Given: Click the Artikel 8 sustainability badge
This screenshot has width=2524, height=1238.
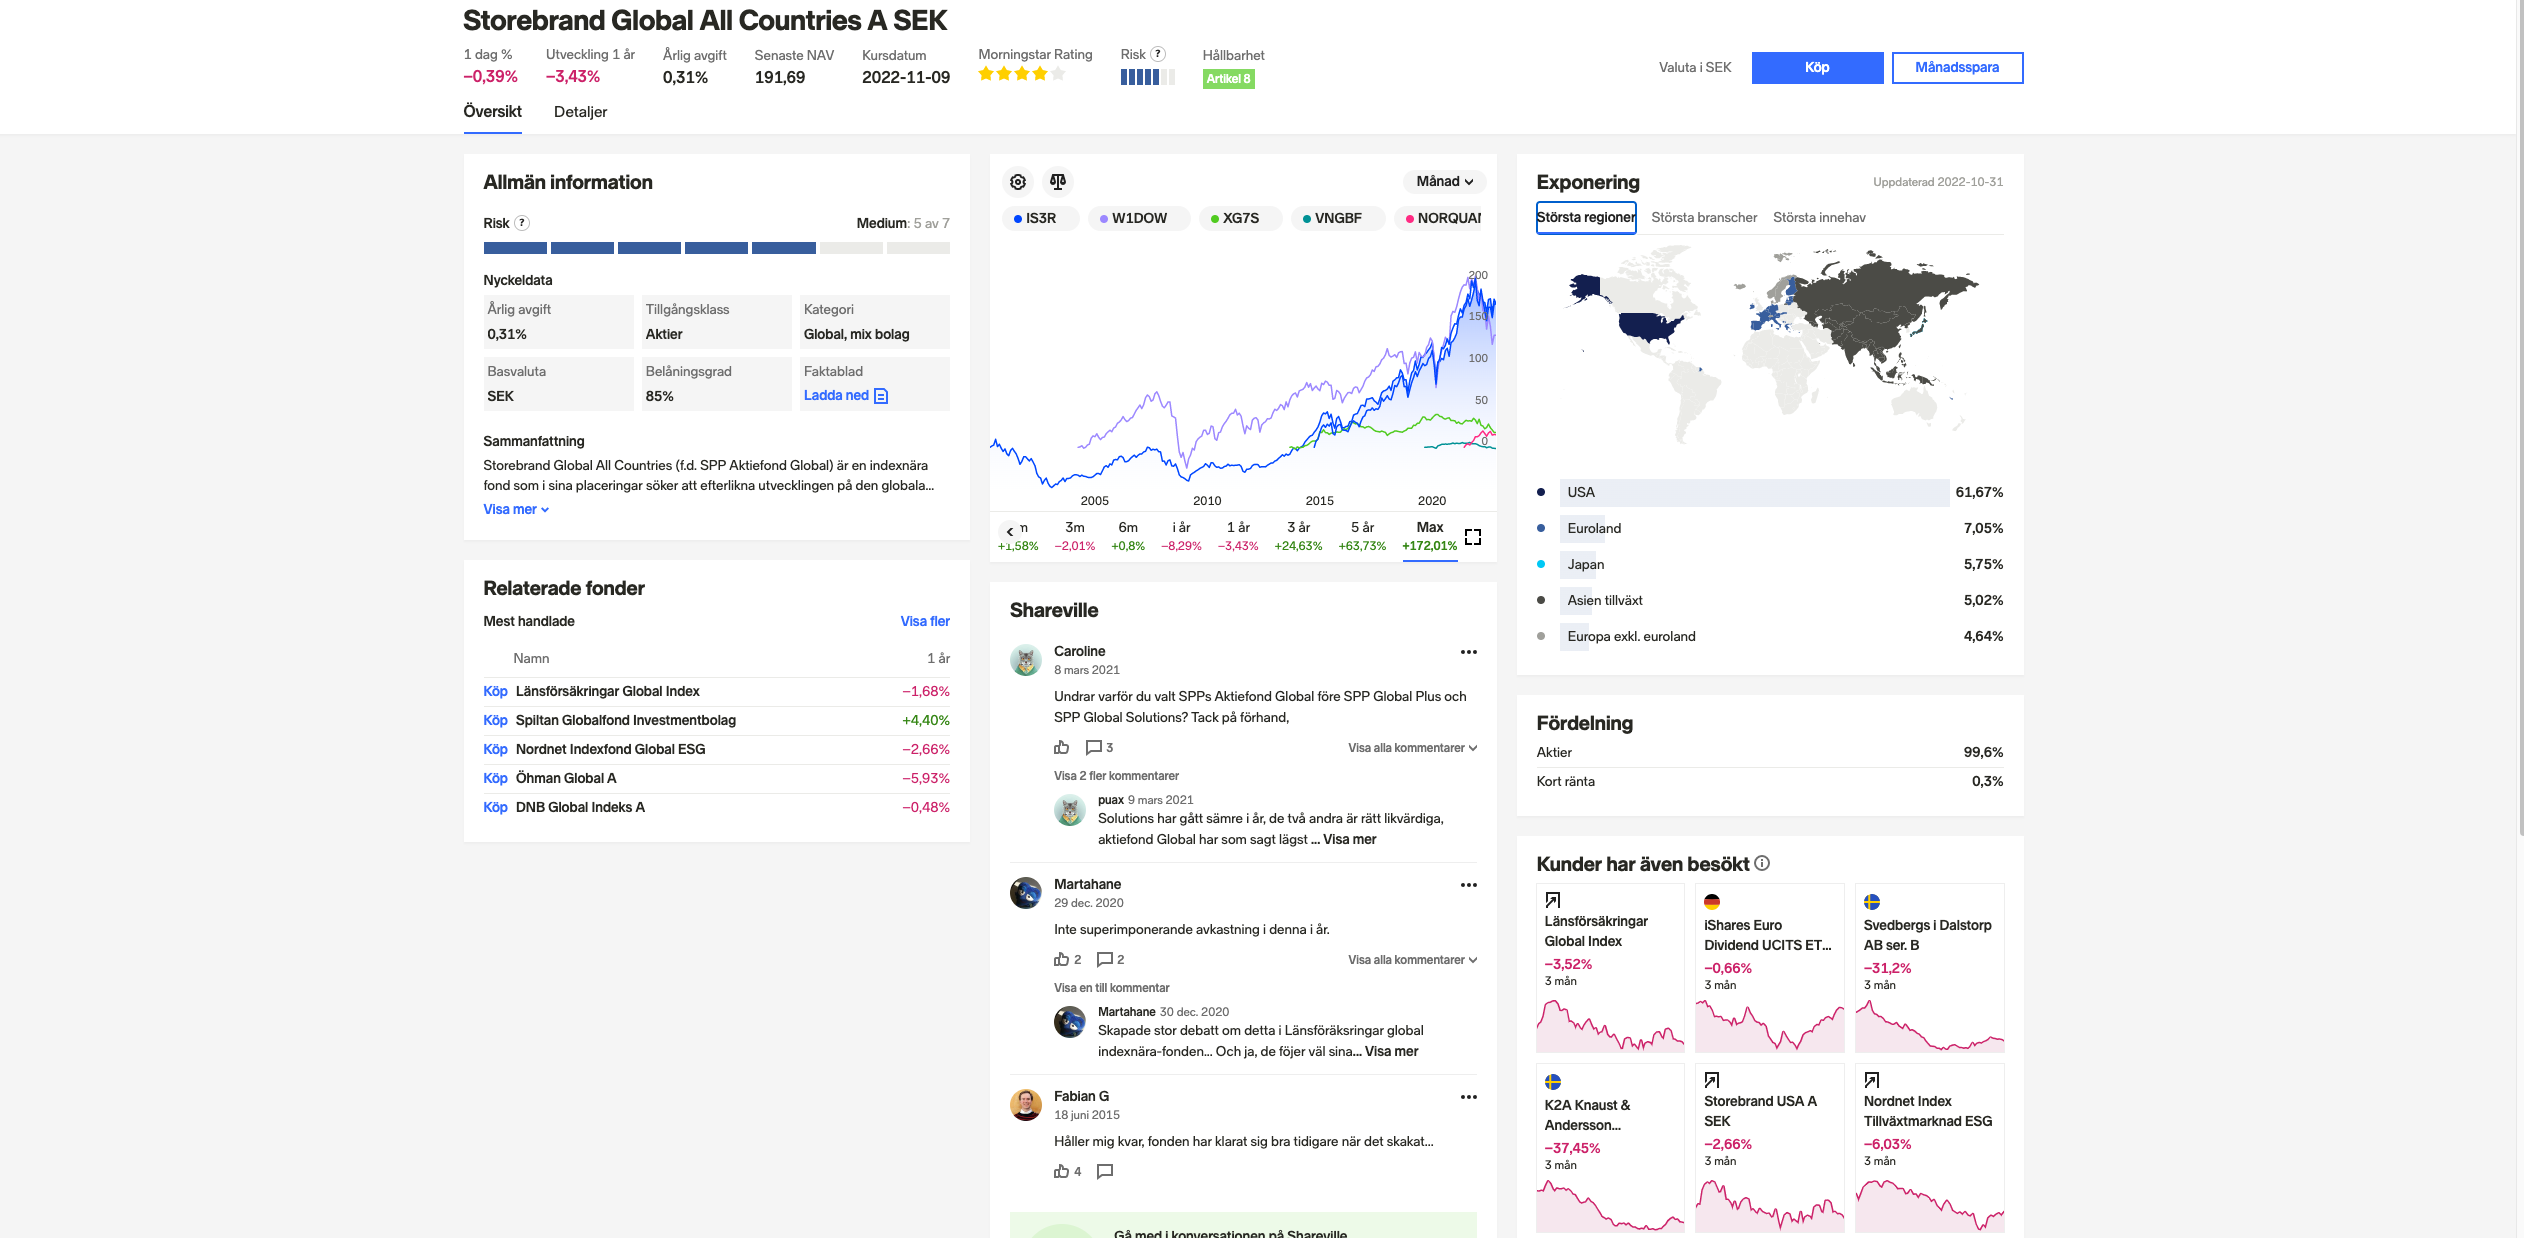Looking at the screenshot, I should coord(1228,79).
